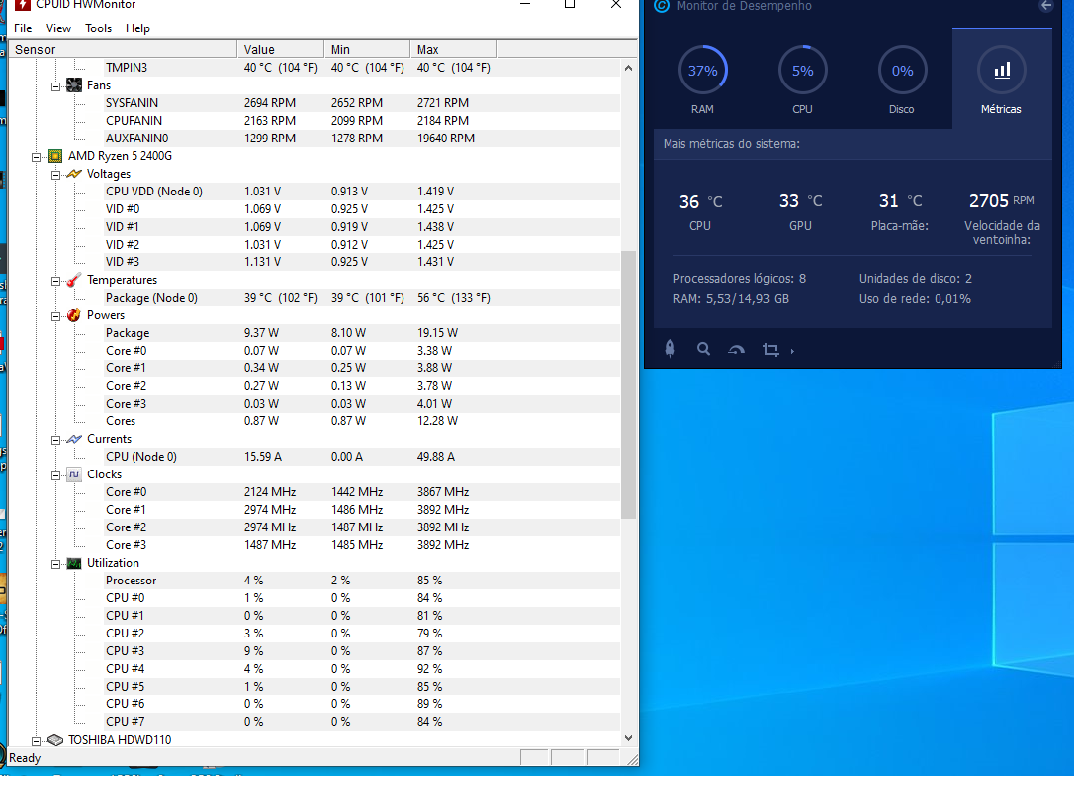Viewport: 1078px width, 790px height.
Task: Click the processor chip icon beside AMD Ryzen 5 2400G
Action: [55, 156]
